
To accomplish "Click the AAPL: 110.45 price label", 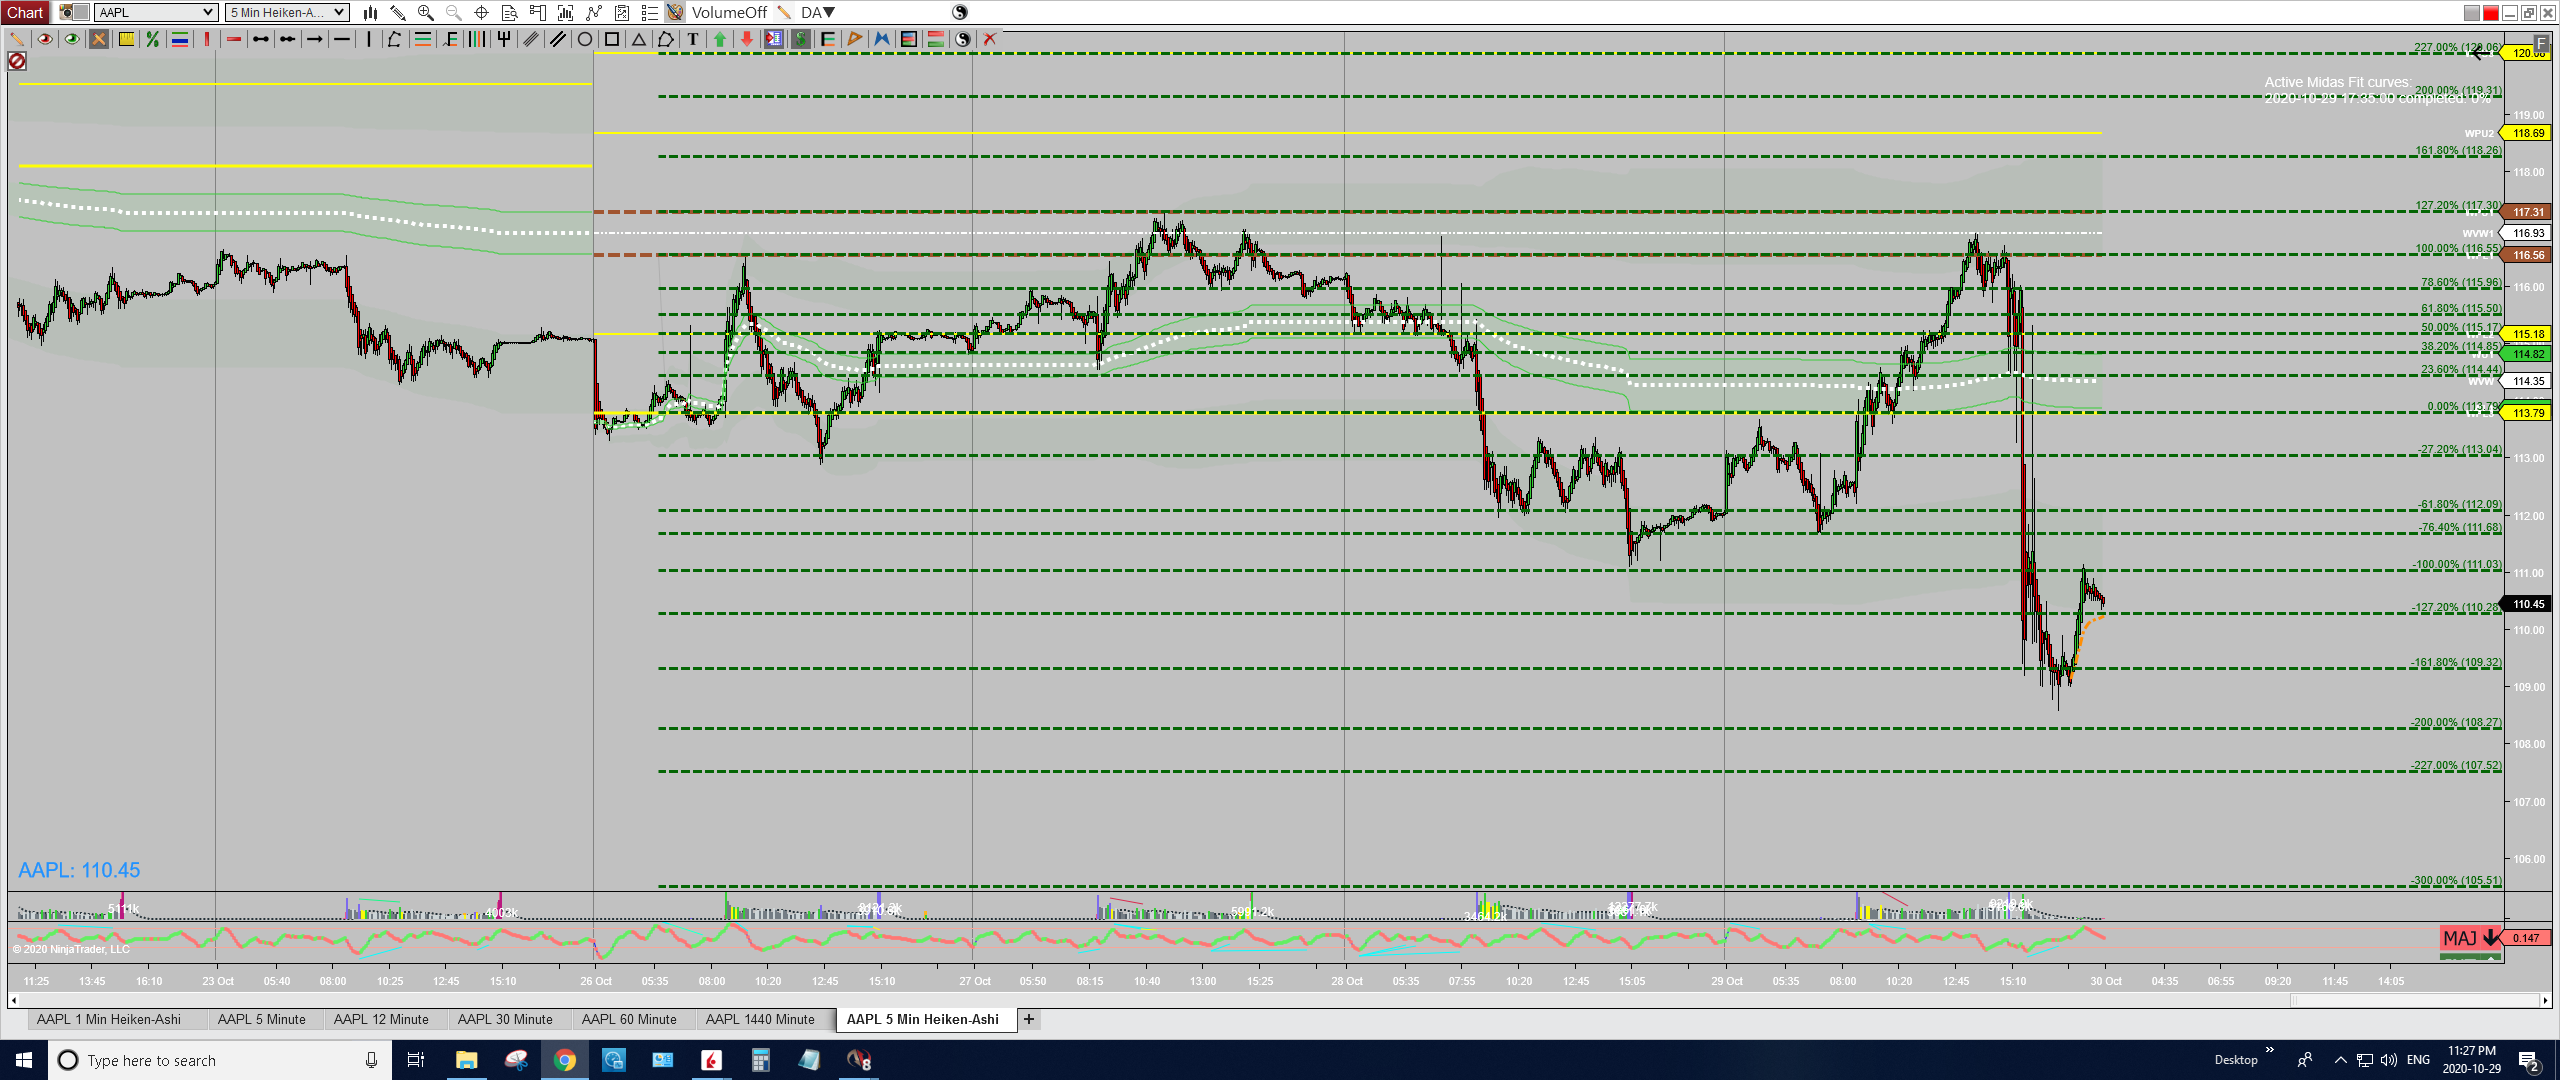I will pyautogui.click(x=79, y=870).
